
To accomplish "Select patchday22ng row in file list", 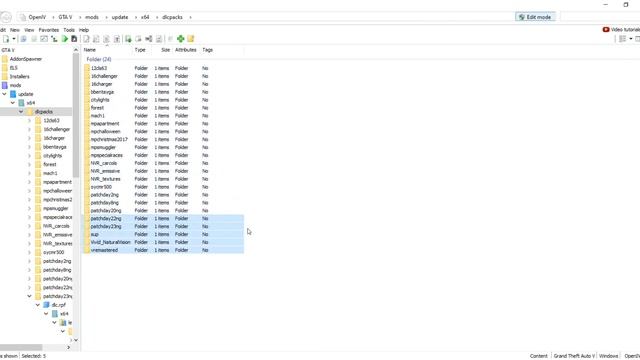I will coord(163,218).
